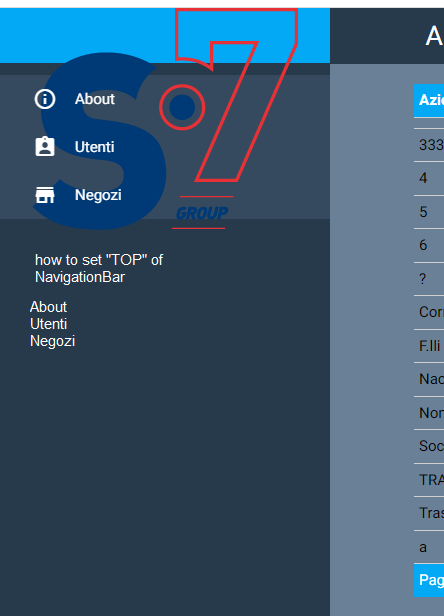This screenshot has height=616, width=444.
Task: Click the red outlined 7 logo
Action: tap(236, 94)
